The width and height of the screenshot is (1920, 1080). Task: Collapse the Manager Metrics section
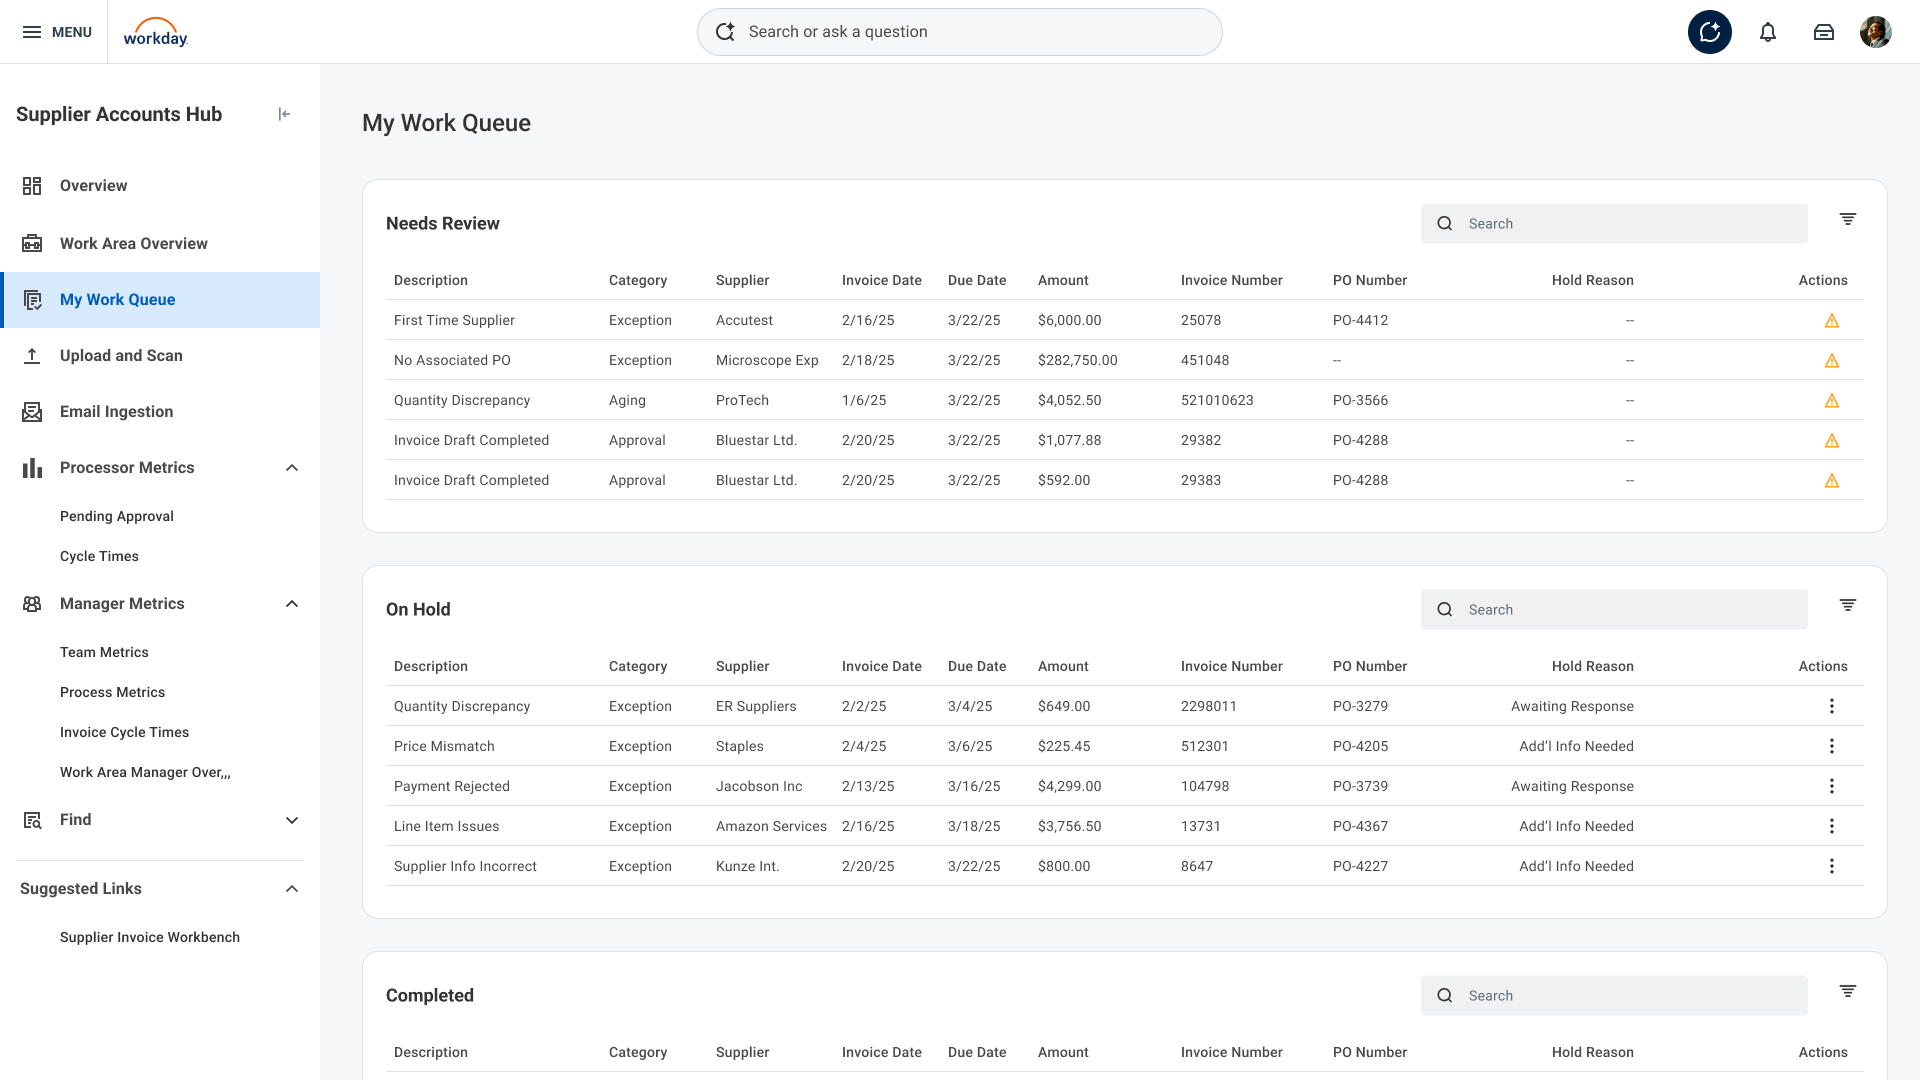(292, 604)
